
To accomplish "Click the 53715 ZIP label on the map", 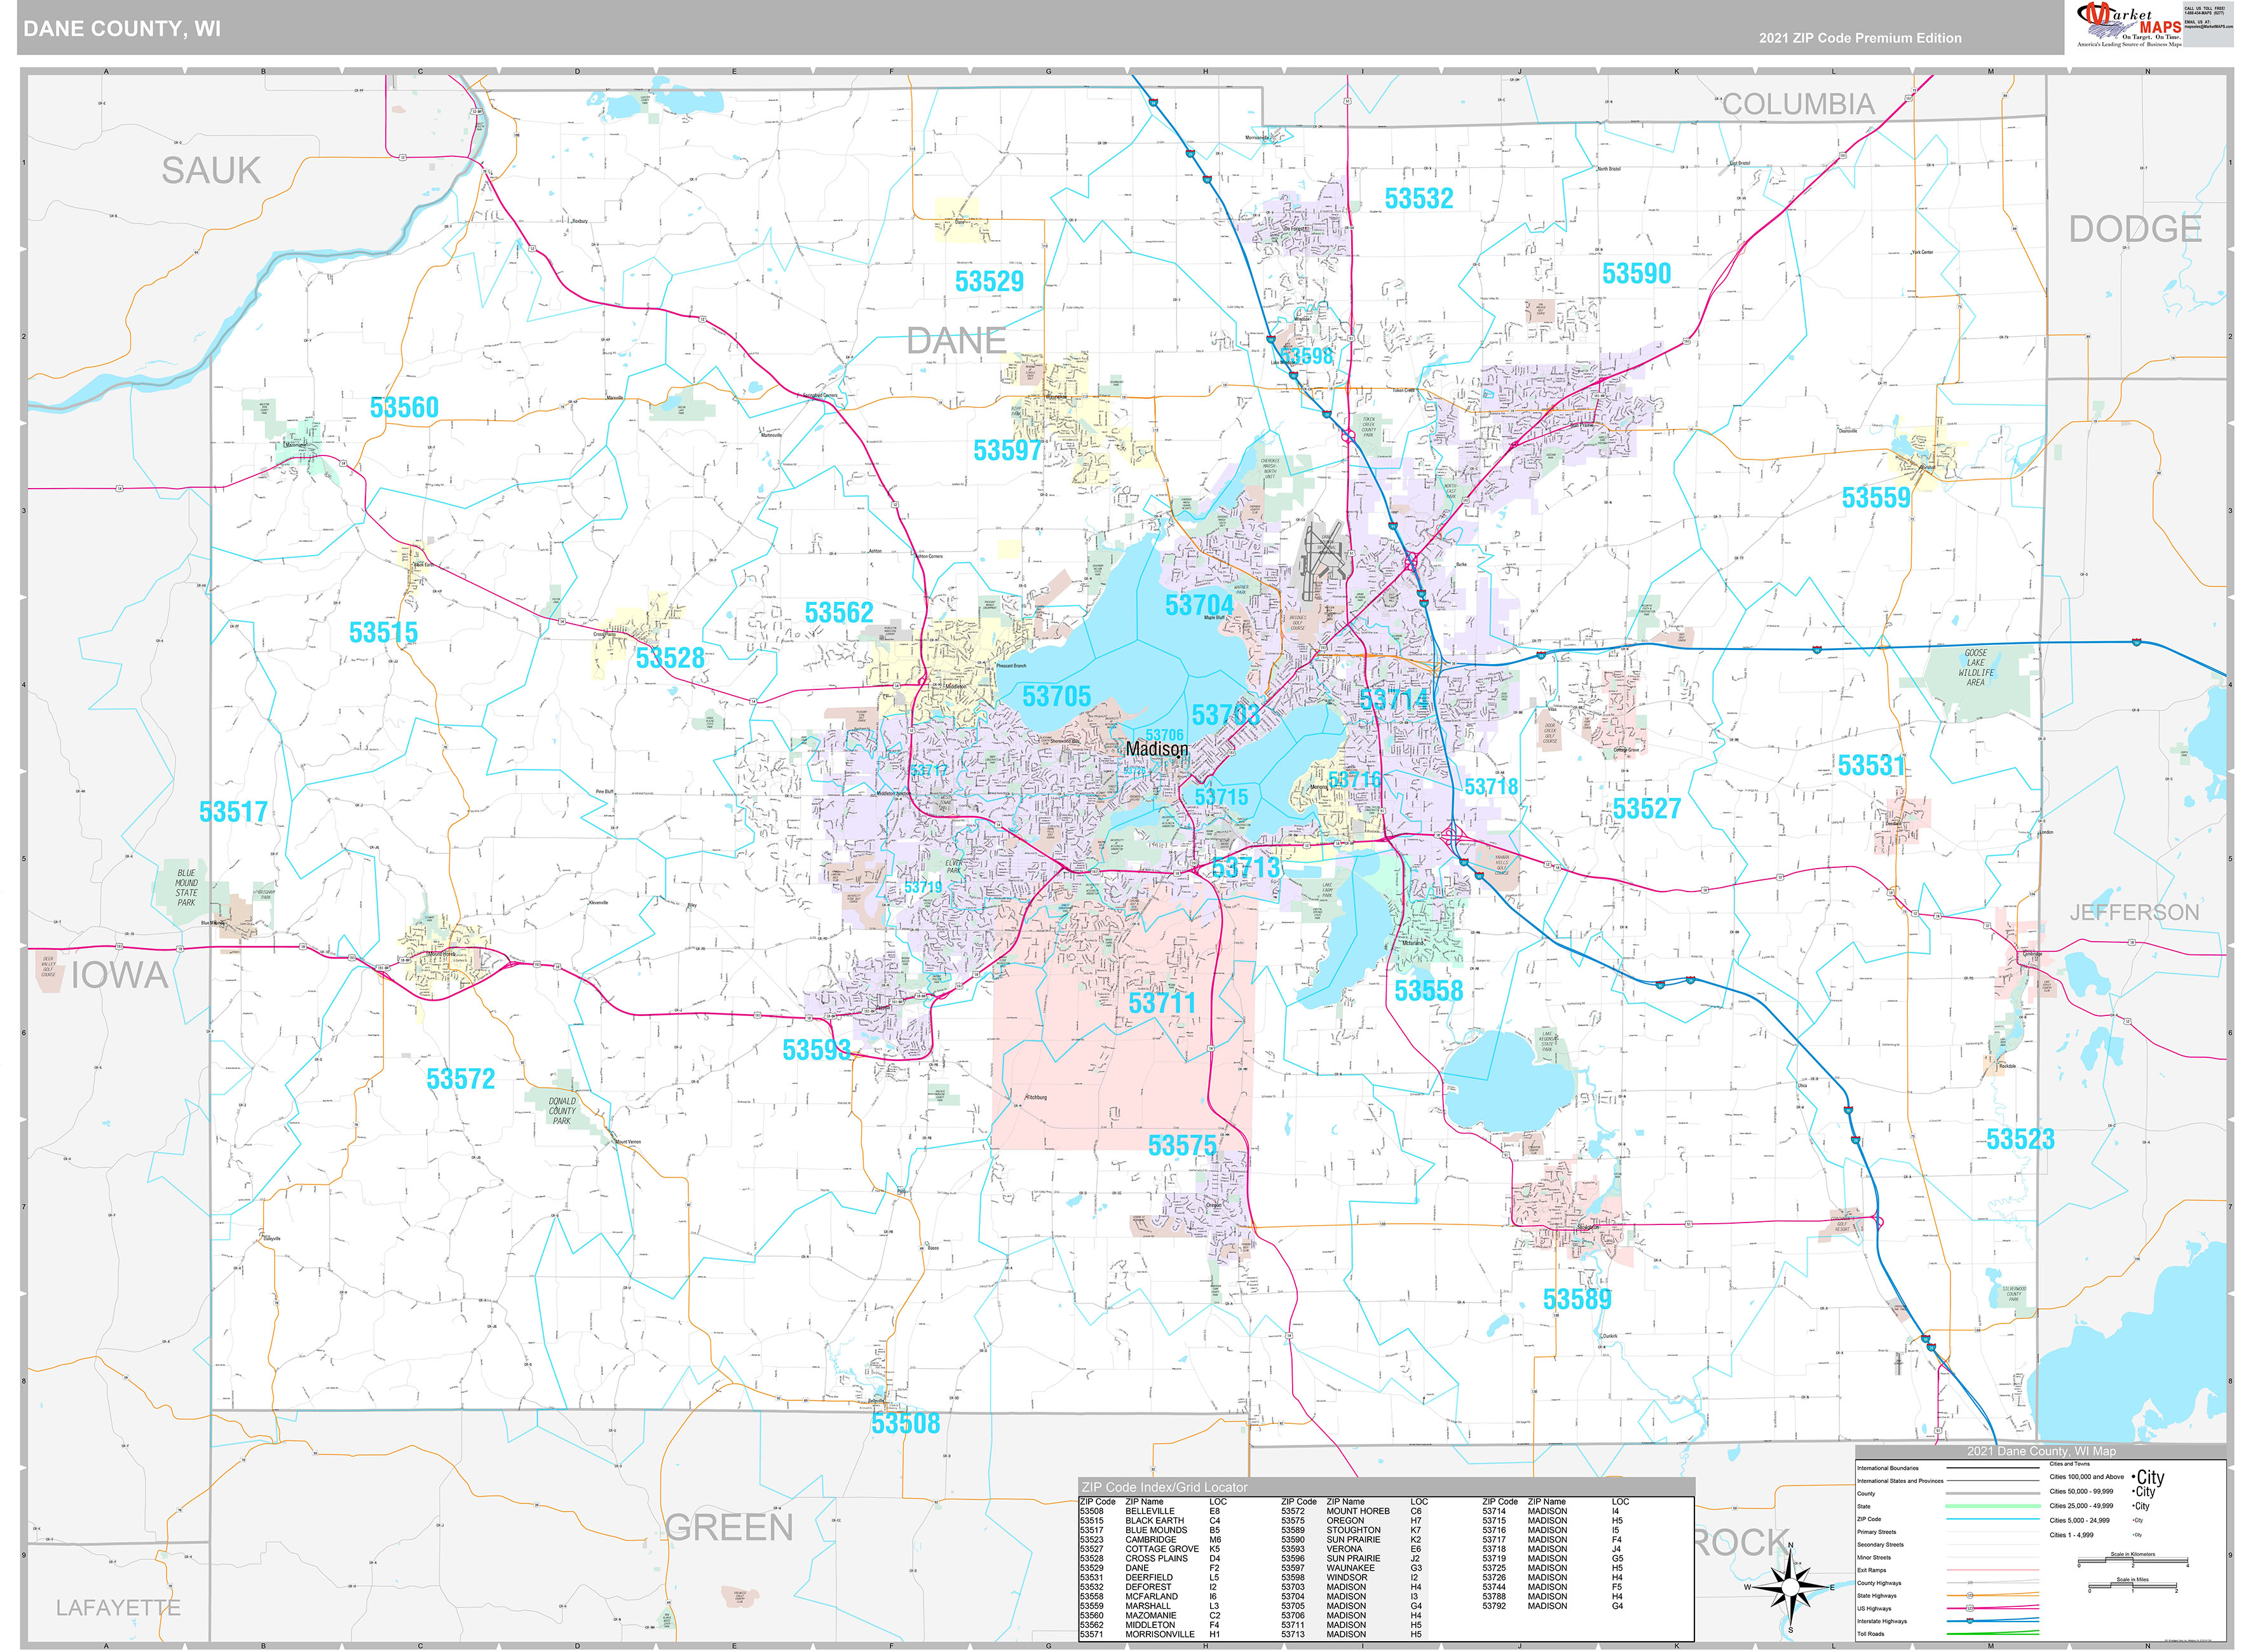I will pyautogui.click(x=1221, y=797).
